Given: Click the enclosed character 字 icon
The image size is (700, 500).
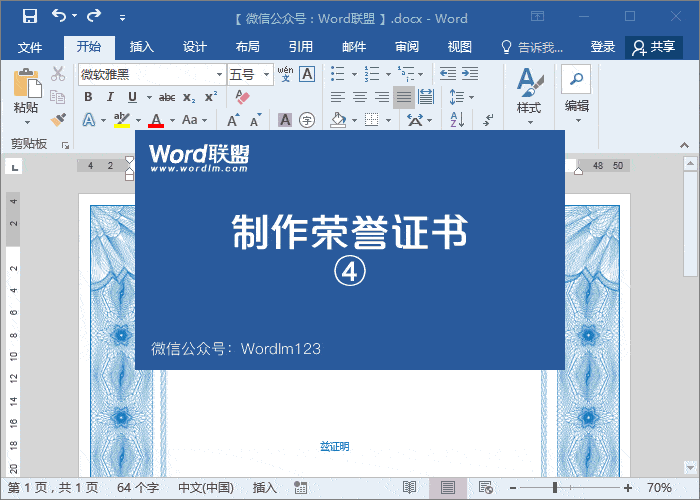Looking at the screenshot, I should coord(307,120).
